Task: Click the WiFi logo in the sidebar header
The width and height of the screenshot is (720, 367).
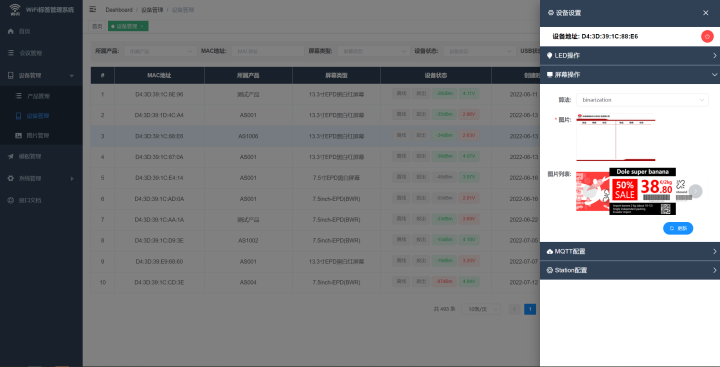Action: pyautogui.click(x=15, y=10)
